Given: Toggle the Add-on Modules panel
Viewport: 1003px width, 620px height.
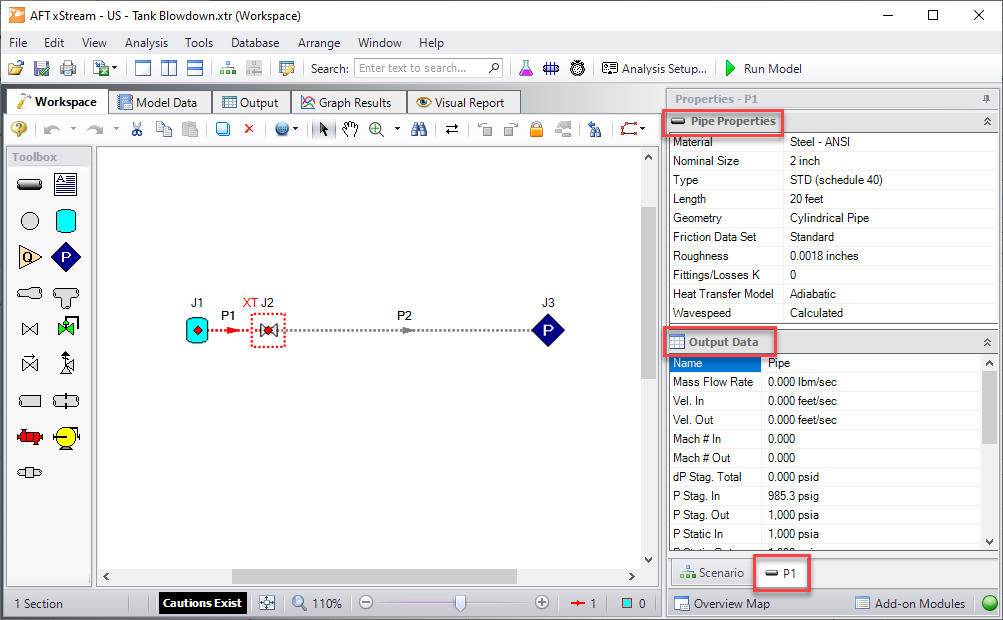Looking at the screenshot, I should pos(910,603).
